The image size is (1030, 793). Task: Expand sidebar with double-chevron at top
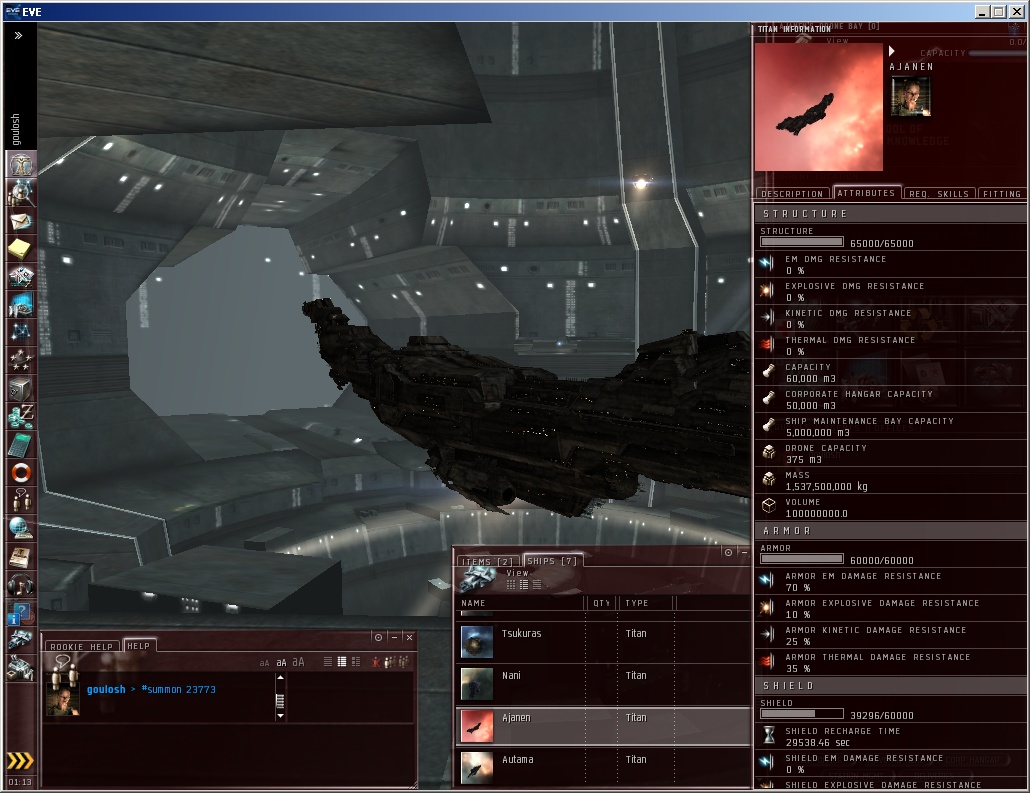click(18, 35)
